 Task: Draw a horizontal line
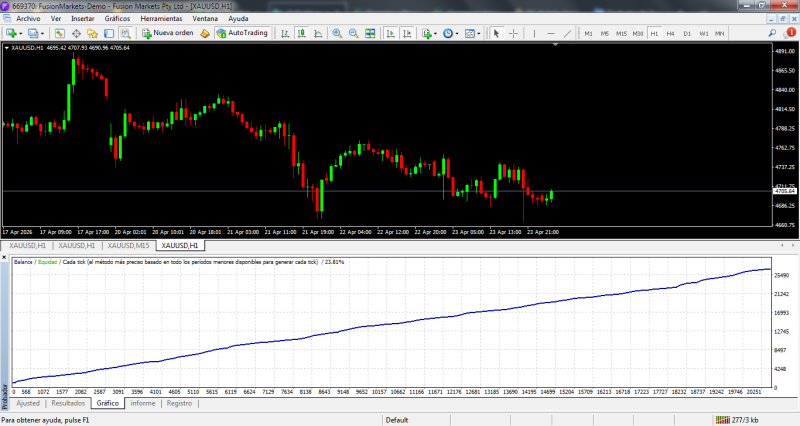coord(551,33)
